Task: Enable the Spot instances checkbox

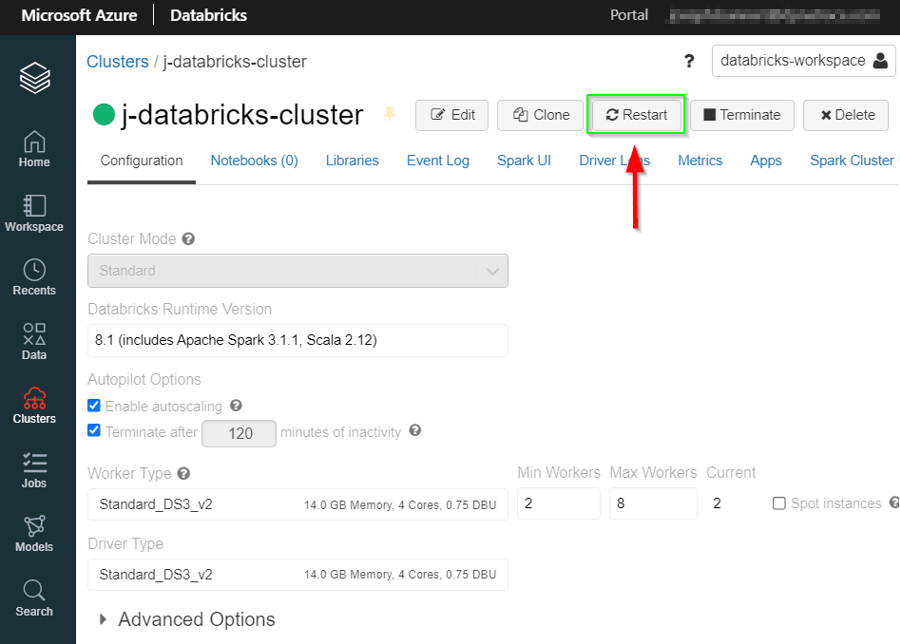Action: tap(779, 504)
